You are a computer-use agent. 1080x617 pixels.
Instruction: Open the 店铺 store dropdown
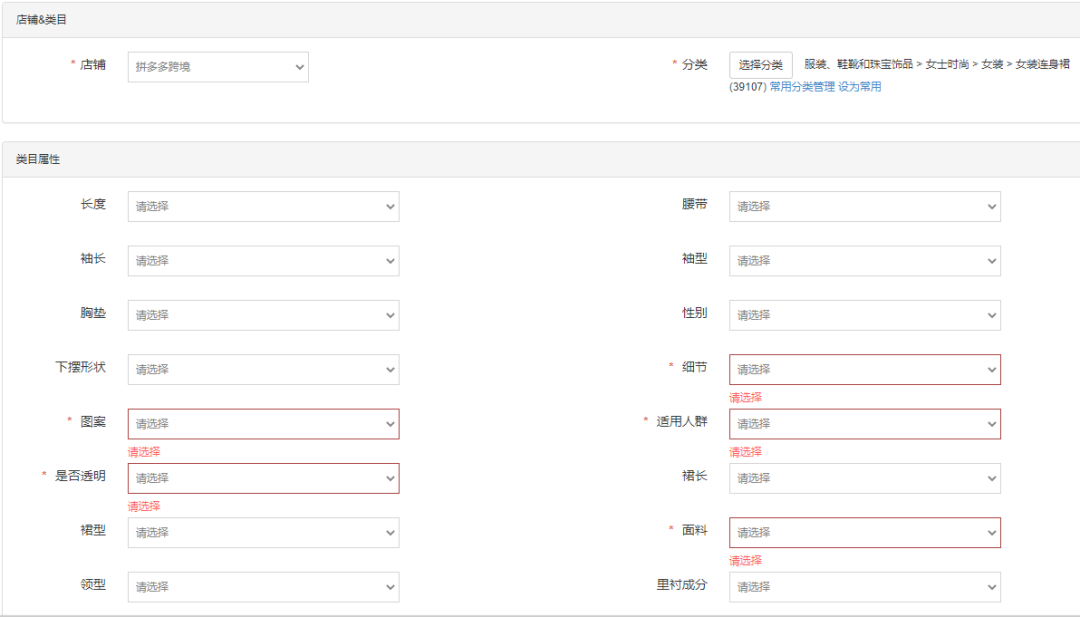[x=218, y=67]
